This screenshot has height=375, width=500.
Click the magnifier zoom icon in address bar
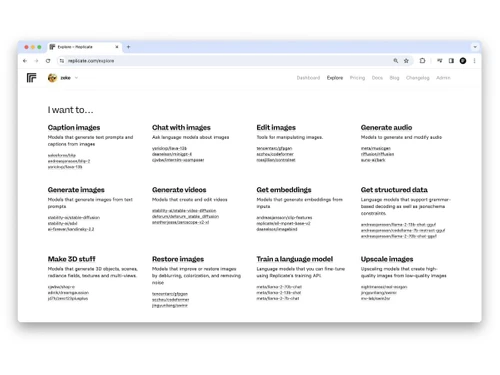coord(396,61)
